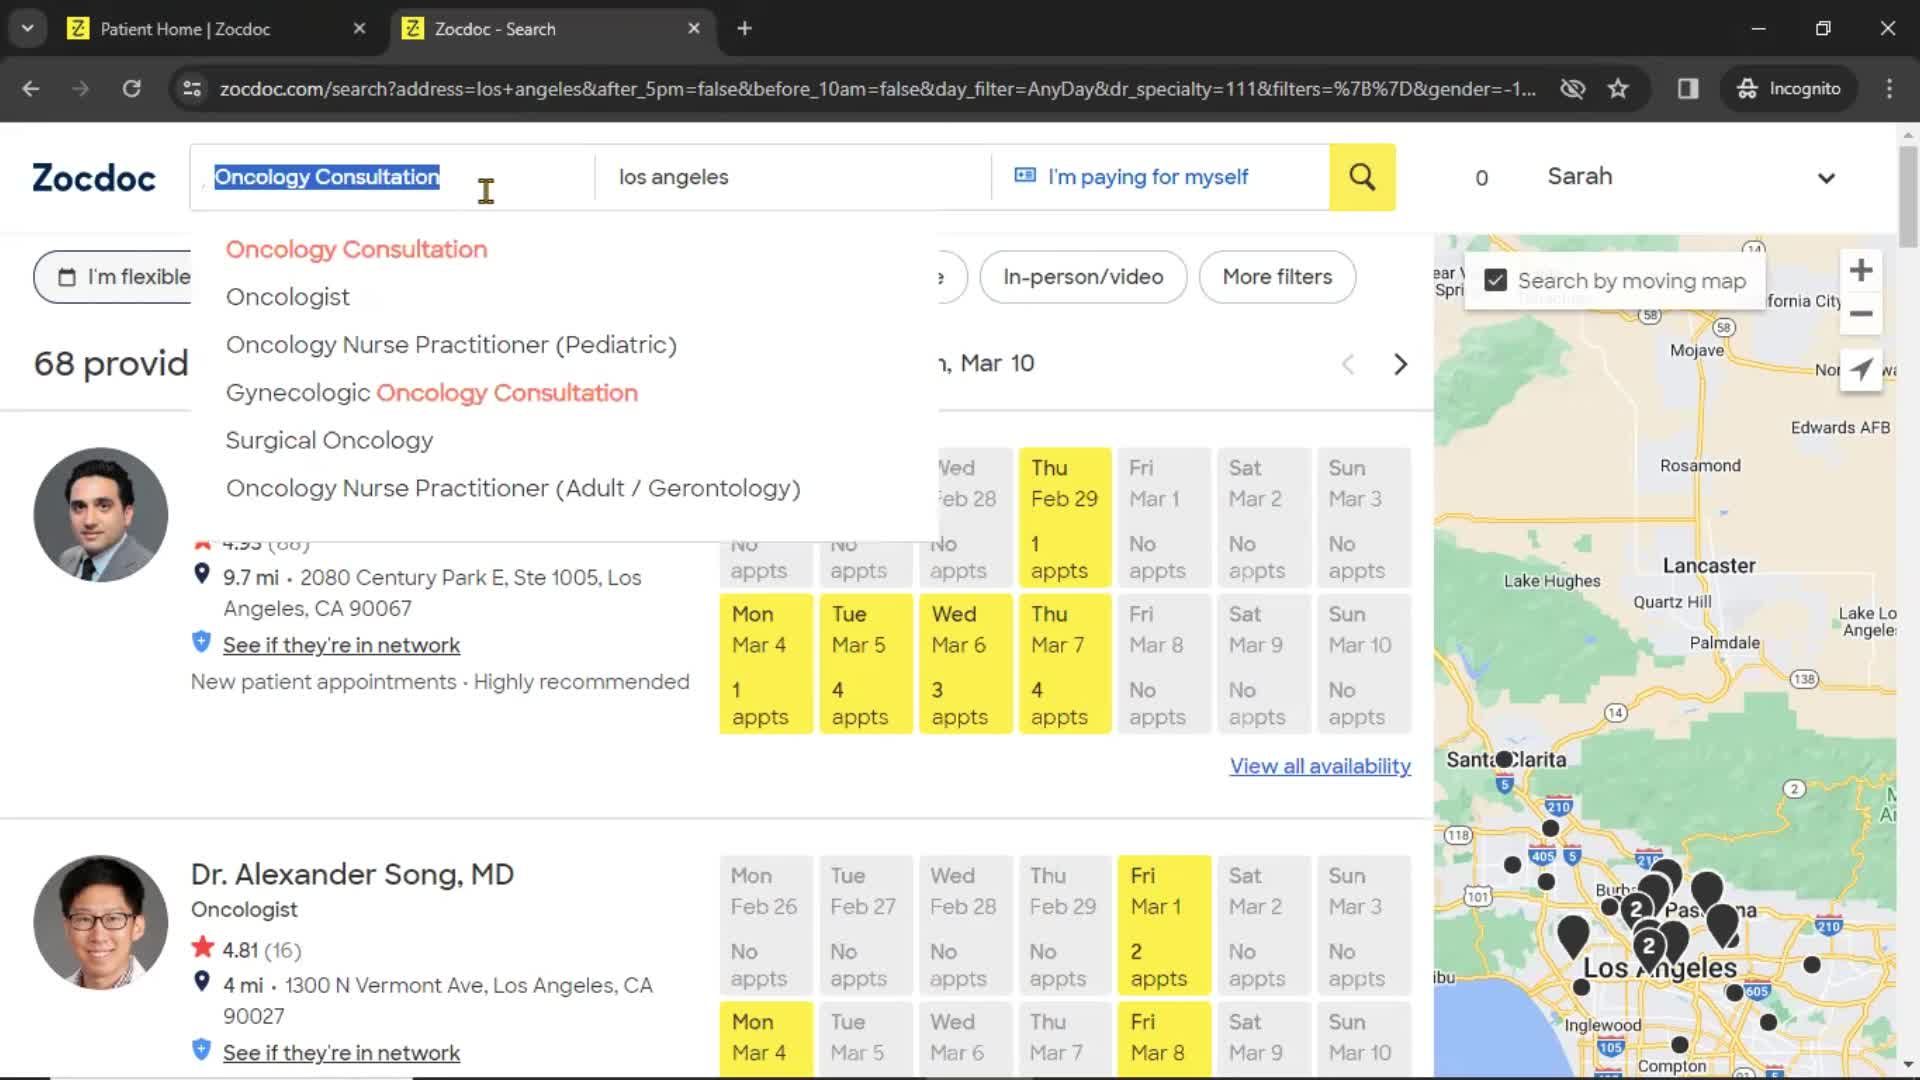Pick Wed Mar 6 slot with 3 appts
The image size is (1920, 1080).
tap(966, 664)
